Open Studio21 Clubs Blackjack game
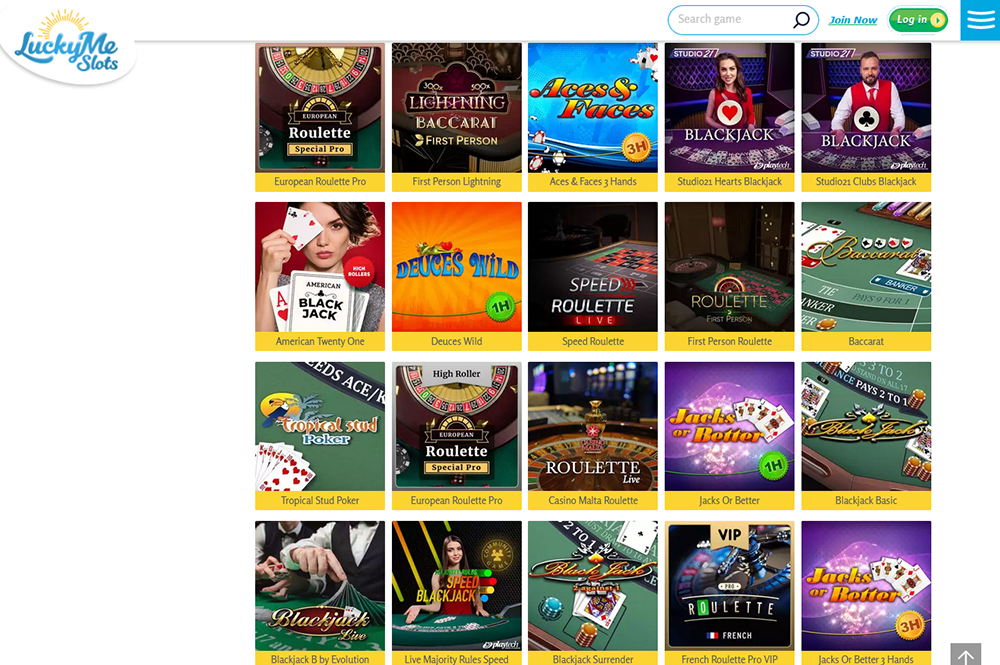Screen dimensions: 1000x665 [x=866, y=108]
